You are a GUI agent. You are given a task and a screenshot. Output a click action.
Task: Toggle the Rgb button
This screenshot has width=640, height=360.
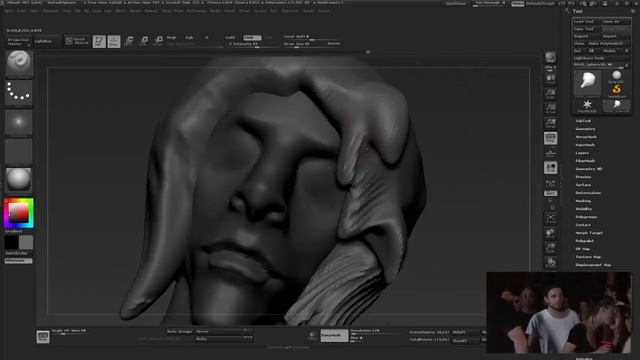(189, 38)
